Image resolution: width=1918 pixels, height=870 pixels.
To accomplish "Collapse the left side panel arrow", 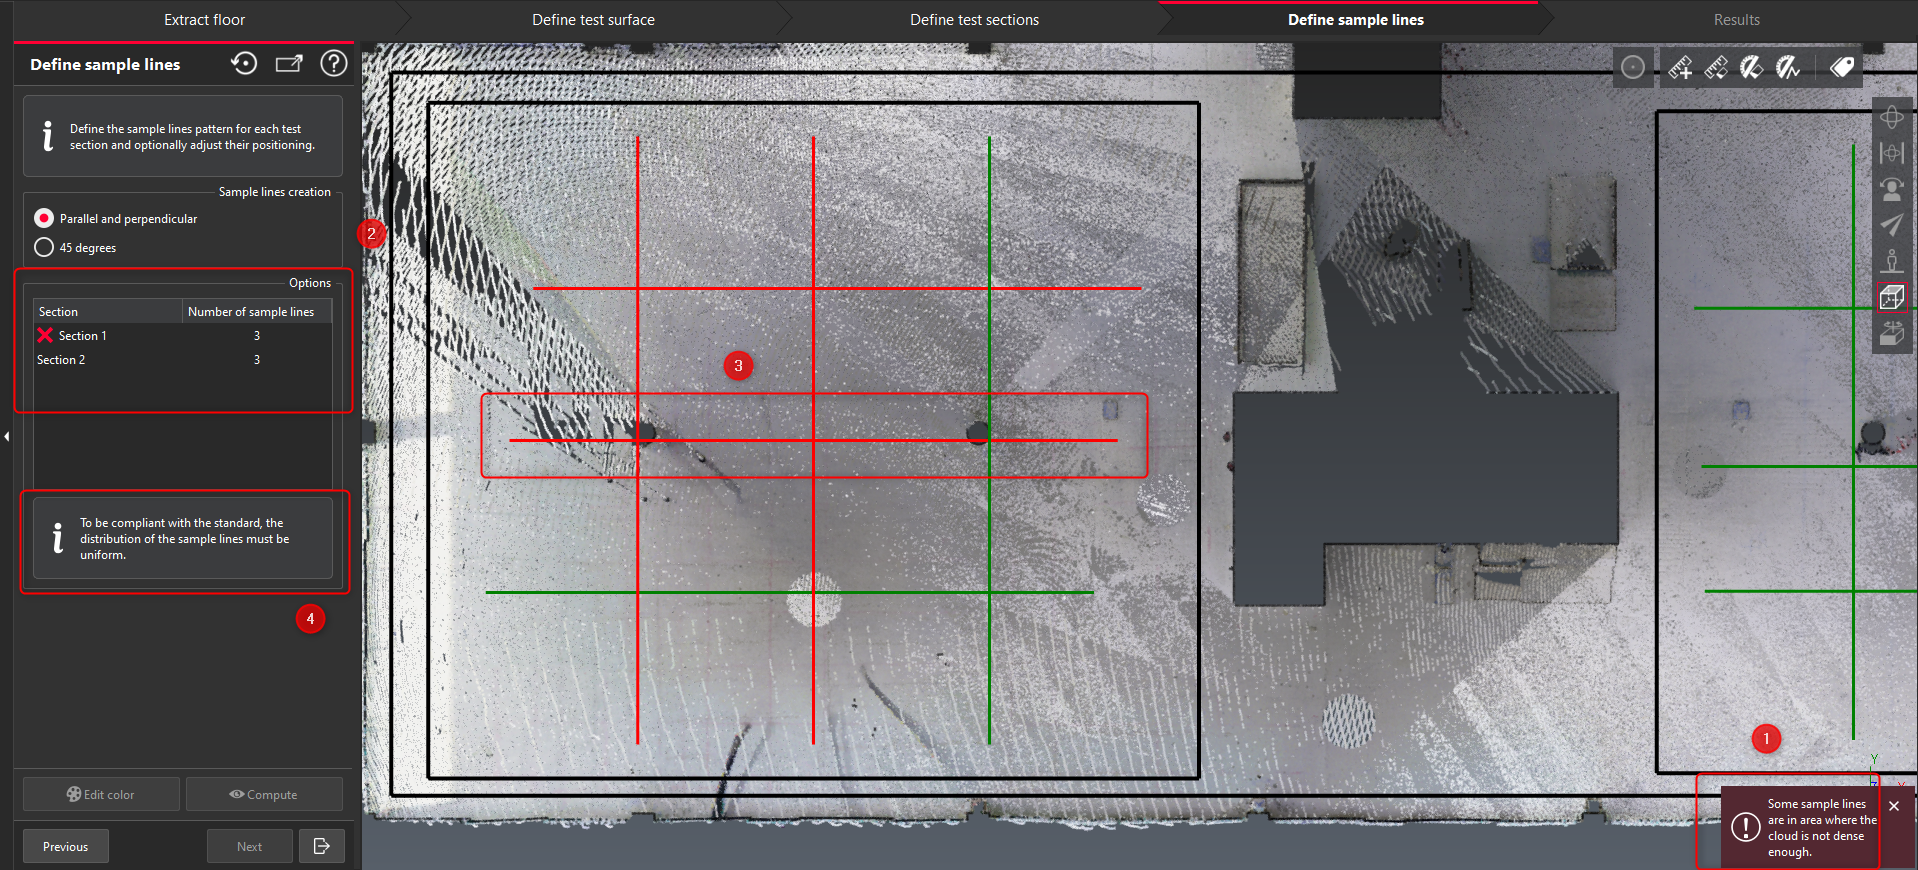I will (x=7, y=436).
